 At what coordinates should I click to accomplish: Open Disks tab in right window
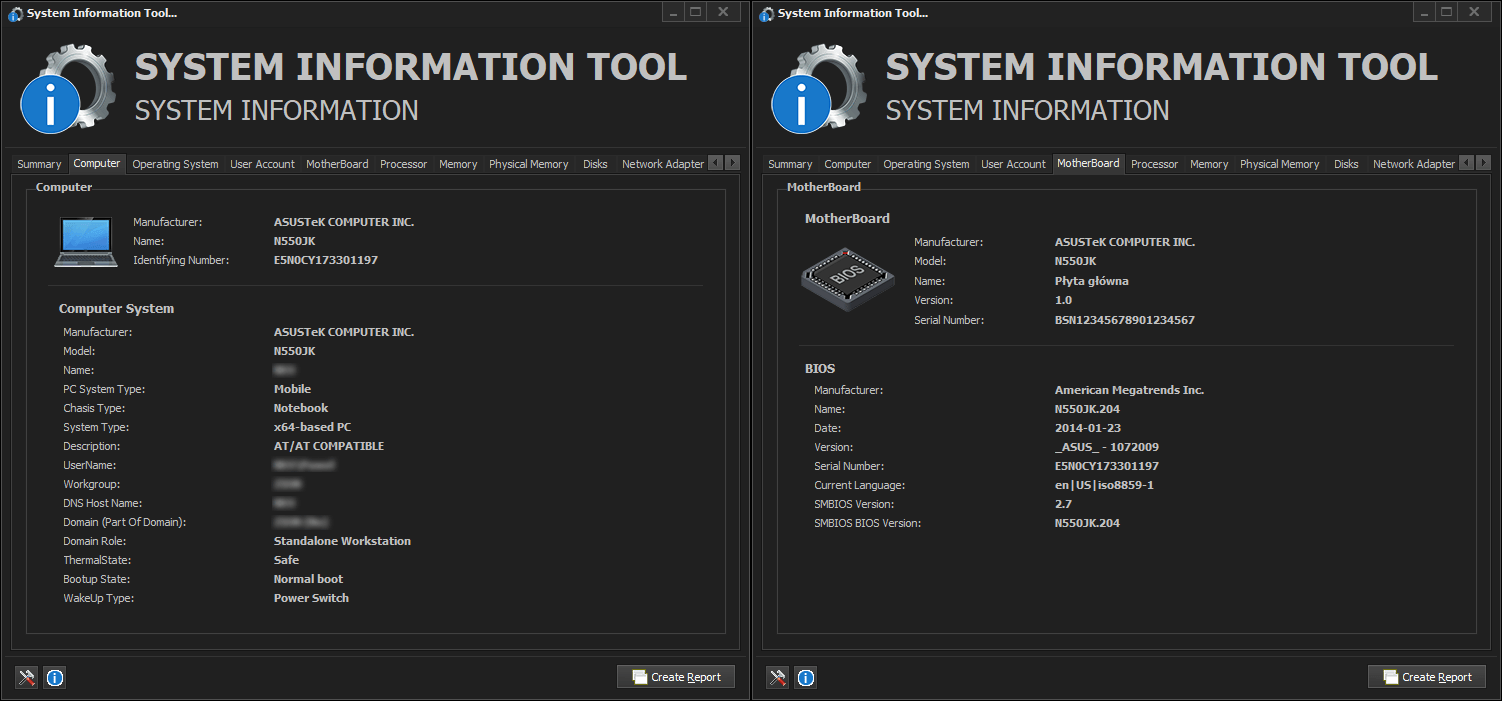pos(1346,164)
